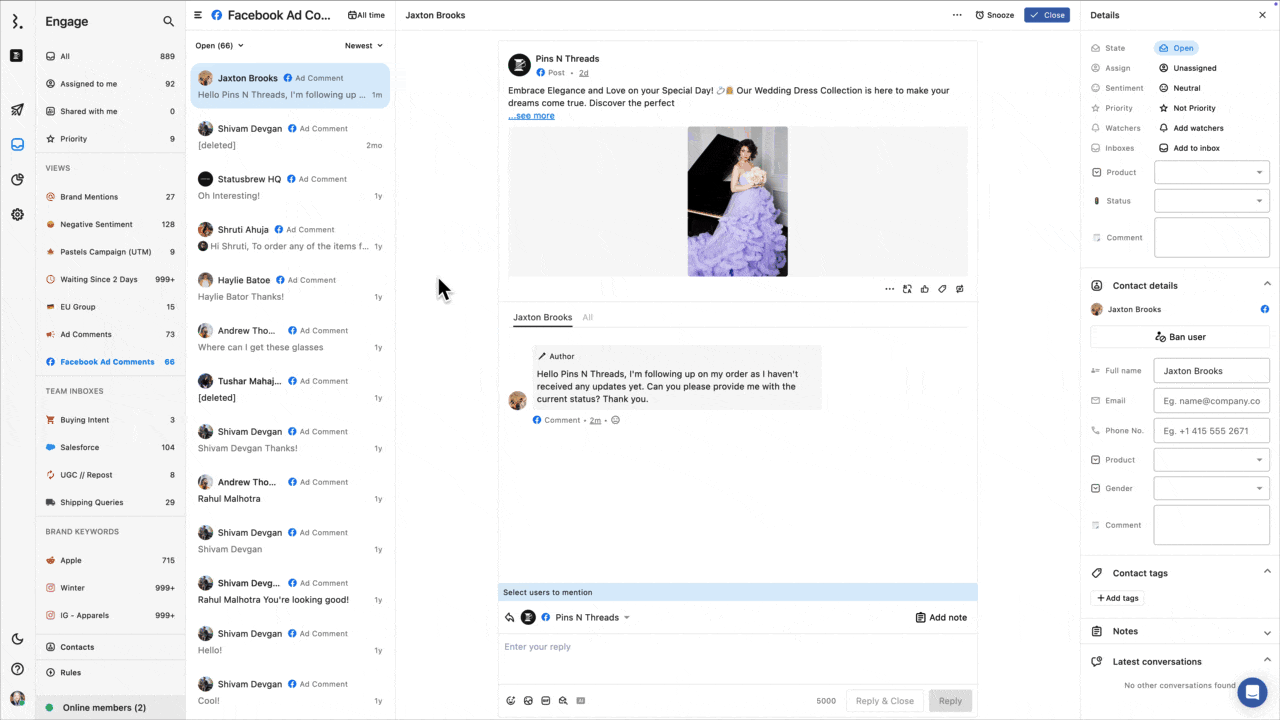Like the comment using the thumbs-up icon
1280x720 pixels.
coord(923,289)
